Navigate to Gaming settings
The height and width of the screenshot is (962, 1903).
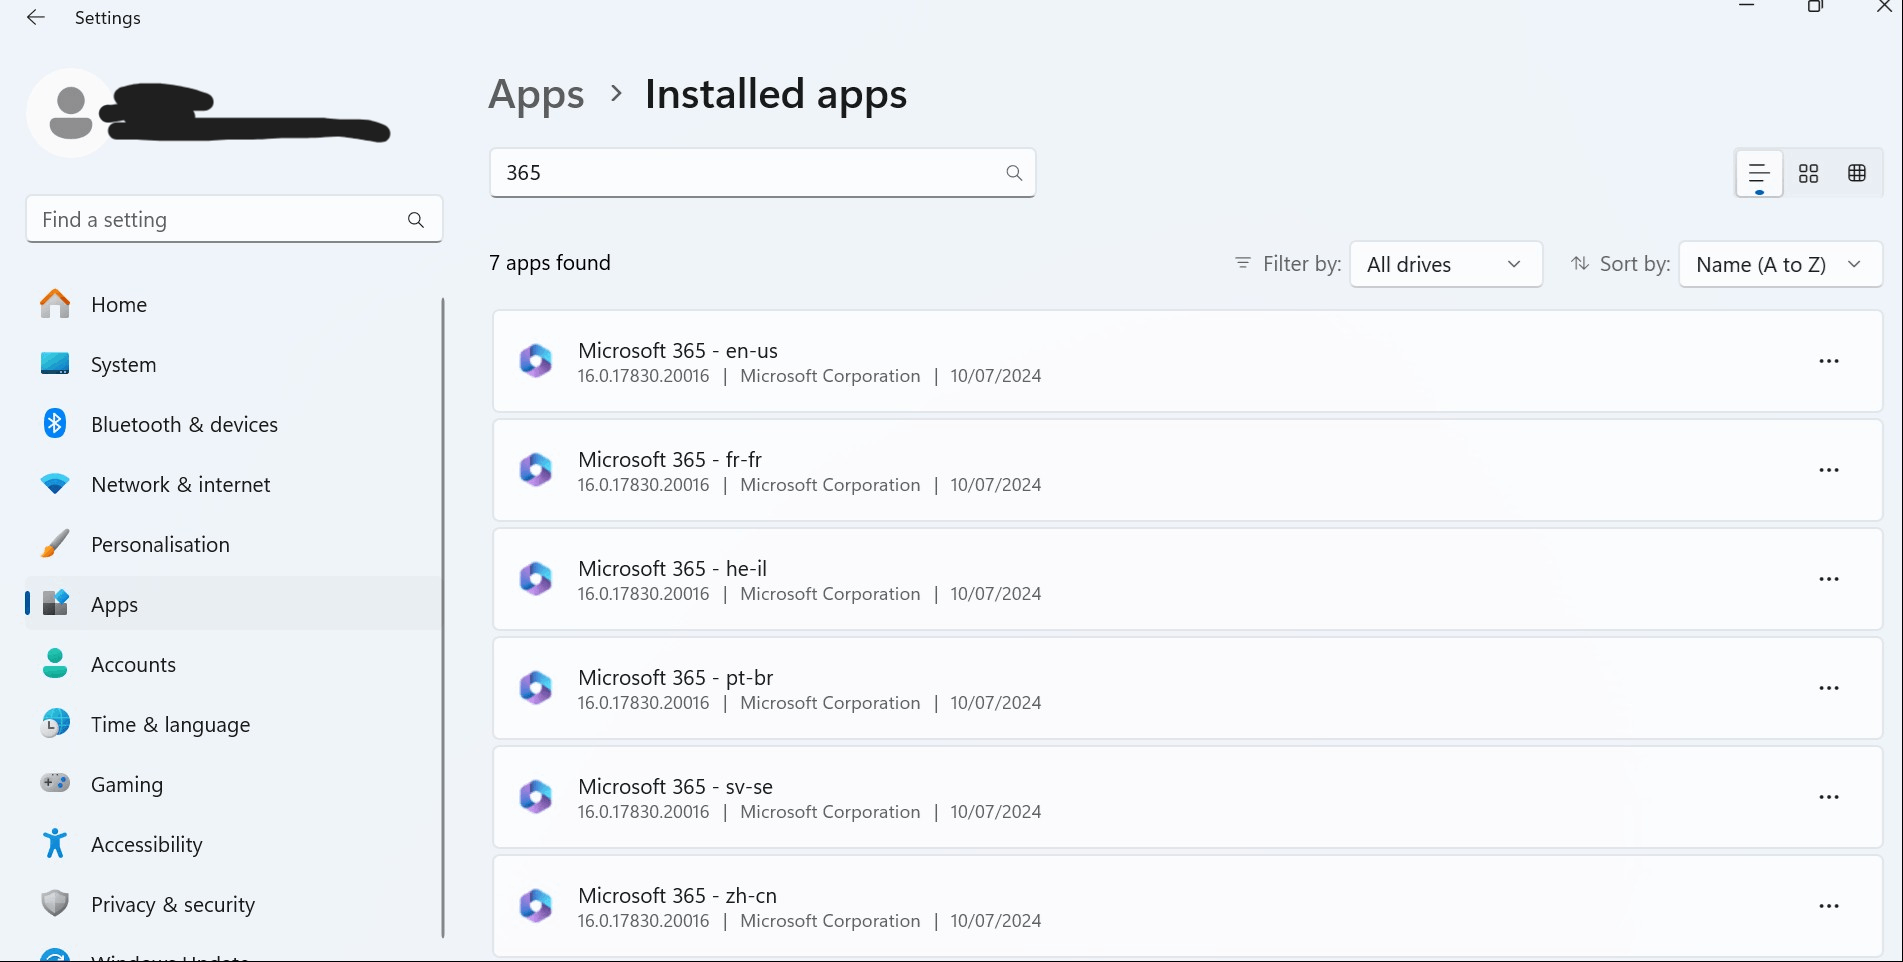pyautogui.click(x=234, y=784)
